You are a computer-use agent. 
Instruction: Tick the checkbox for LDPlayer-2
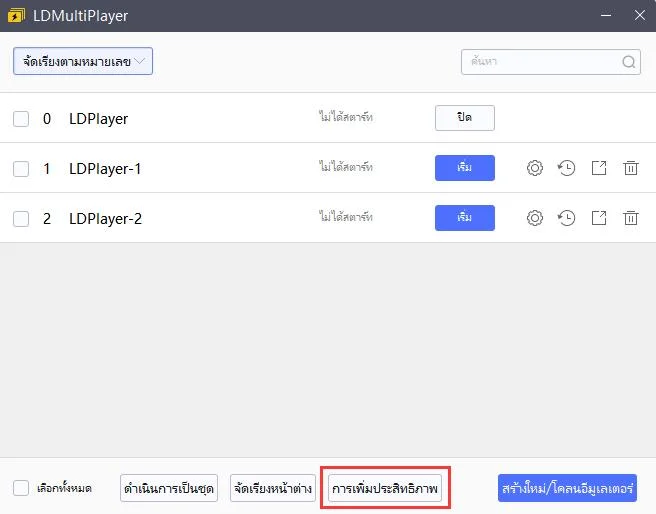[21, 219]
